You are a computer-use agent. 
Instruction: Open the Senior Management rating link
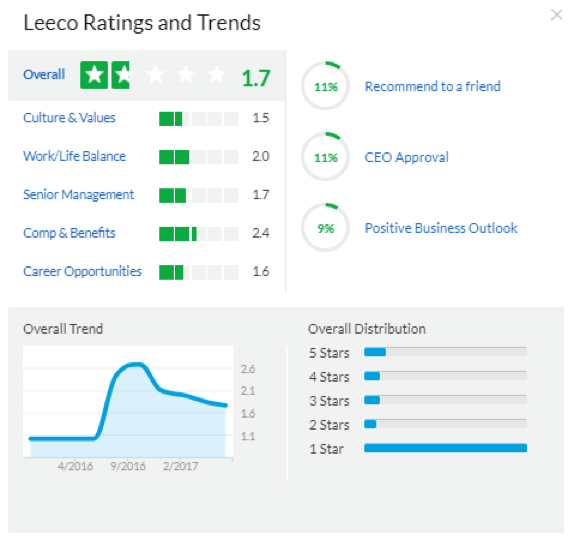[x=78, y=195]
